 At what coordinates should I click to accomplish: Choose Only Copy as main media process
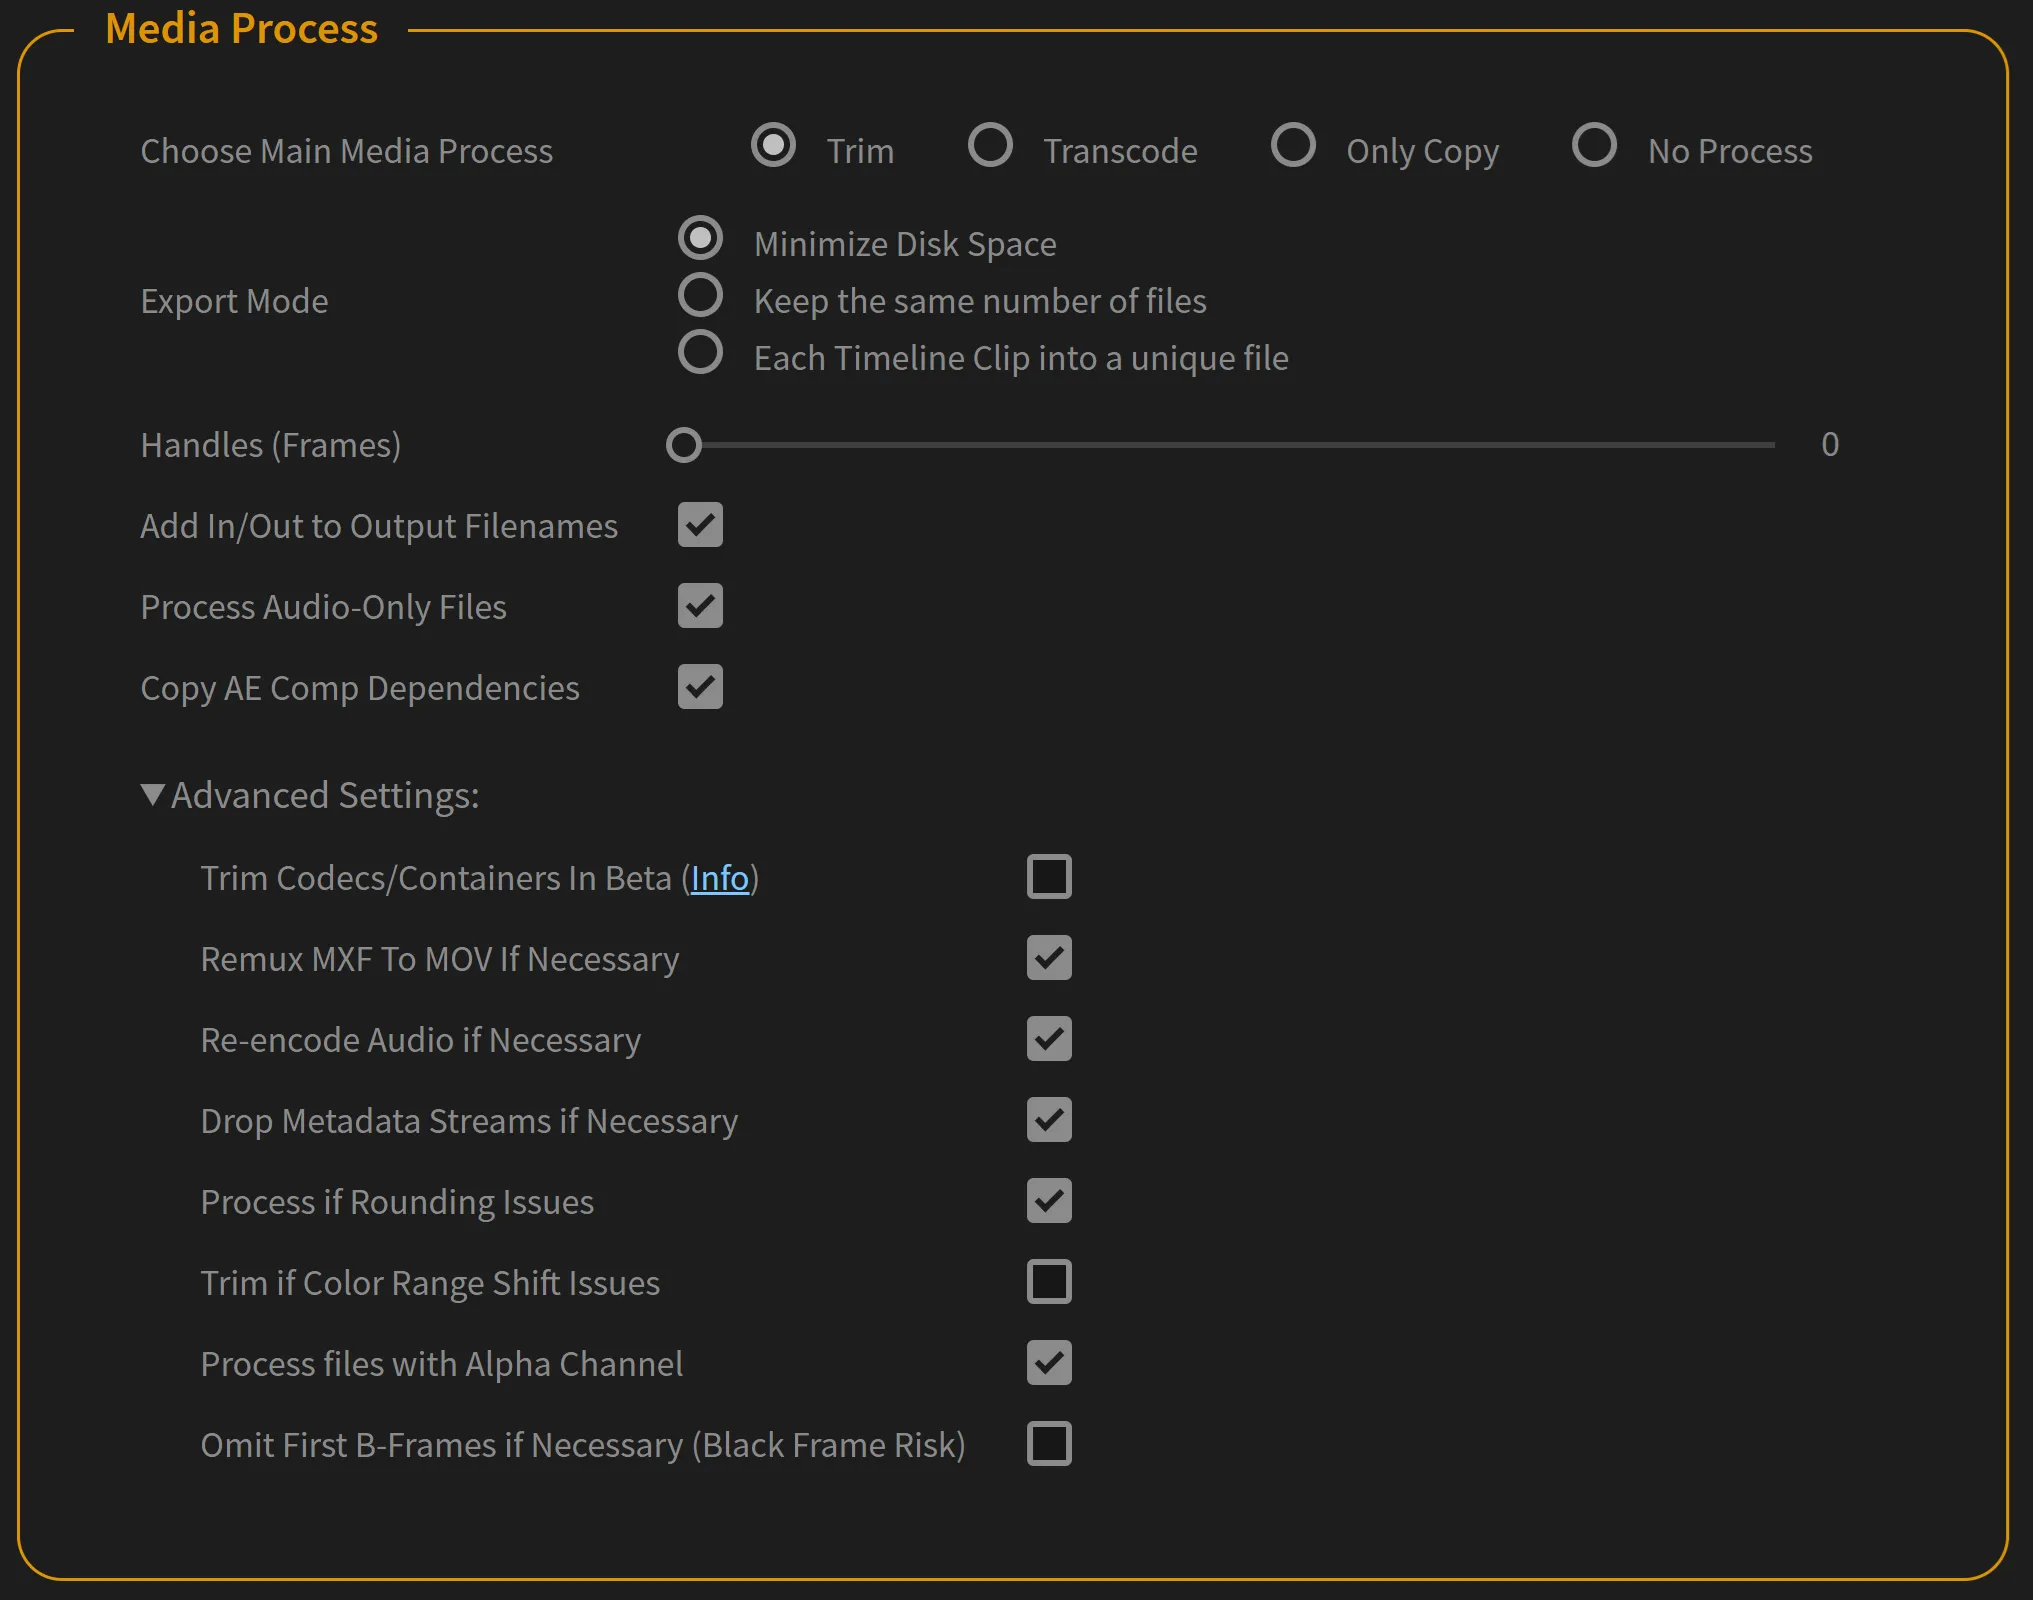1294,148
